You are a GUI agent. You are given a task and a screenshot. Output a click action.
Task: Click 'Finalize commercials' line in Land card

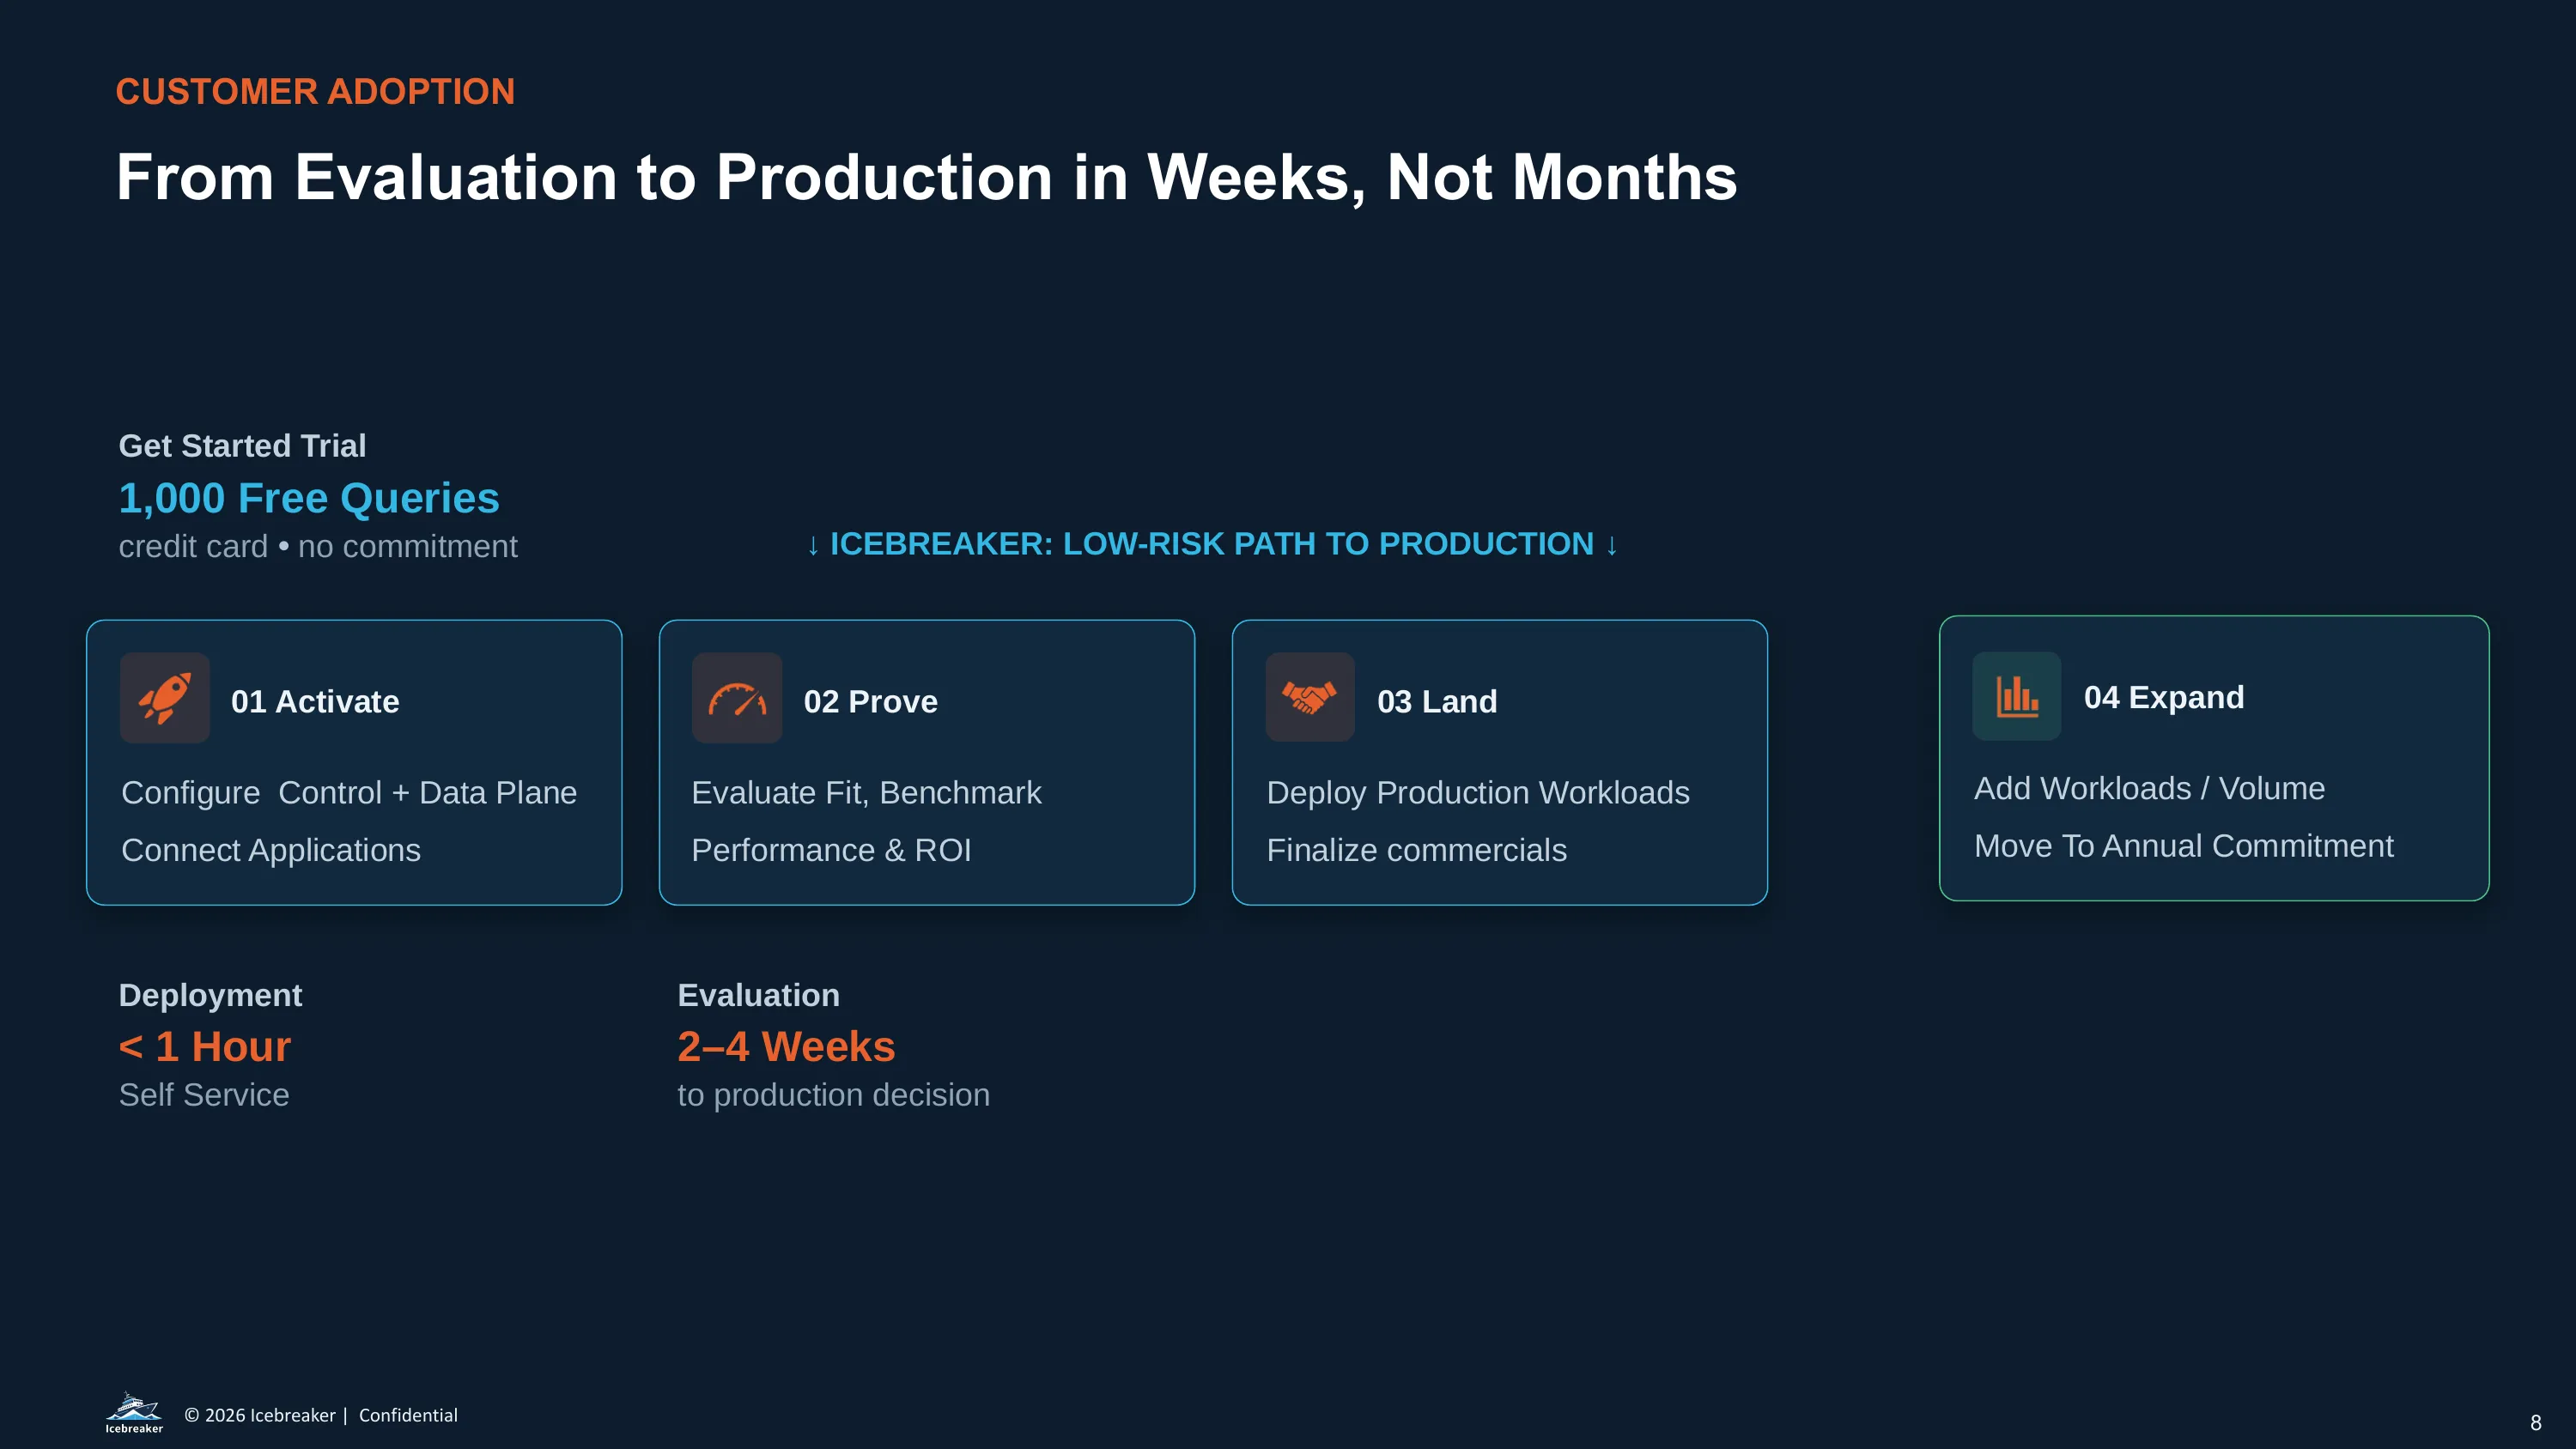(1416, 850)
